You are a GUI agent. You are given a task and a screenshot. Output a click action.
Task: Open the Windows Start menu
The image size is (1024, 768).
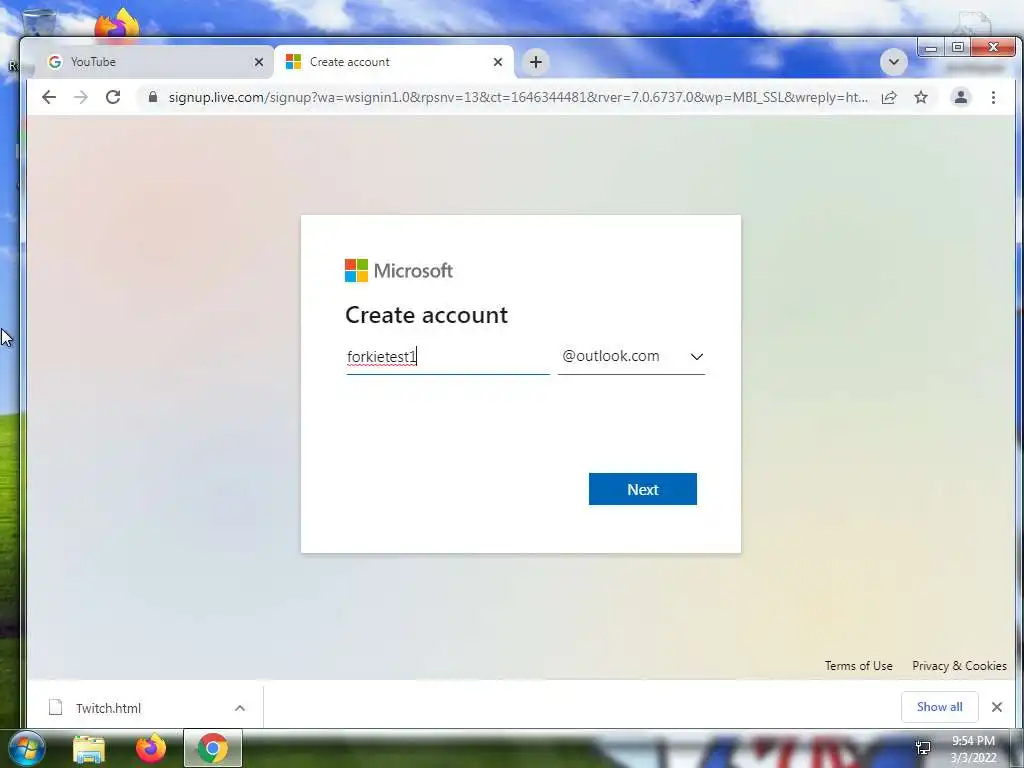[26, 748]
